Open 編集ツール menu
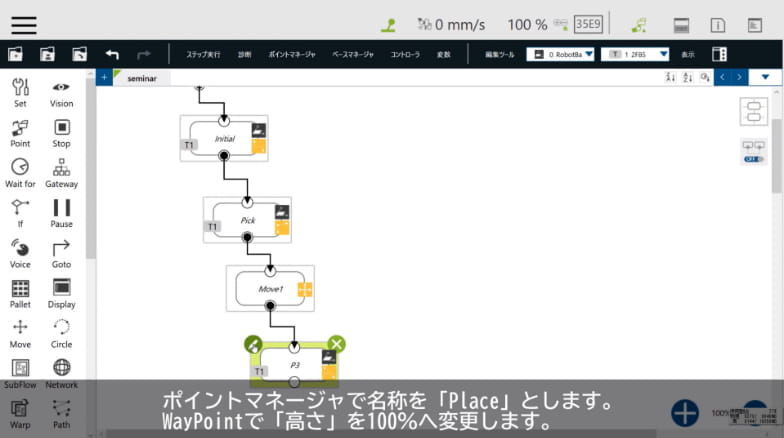This screenshot has width=784, height=438. (500, 54)
